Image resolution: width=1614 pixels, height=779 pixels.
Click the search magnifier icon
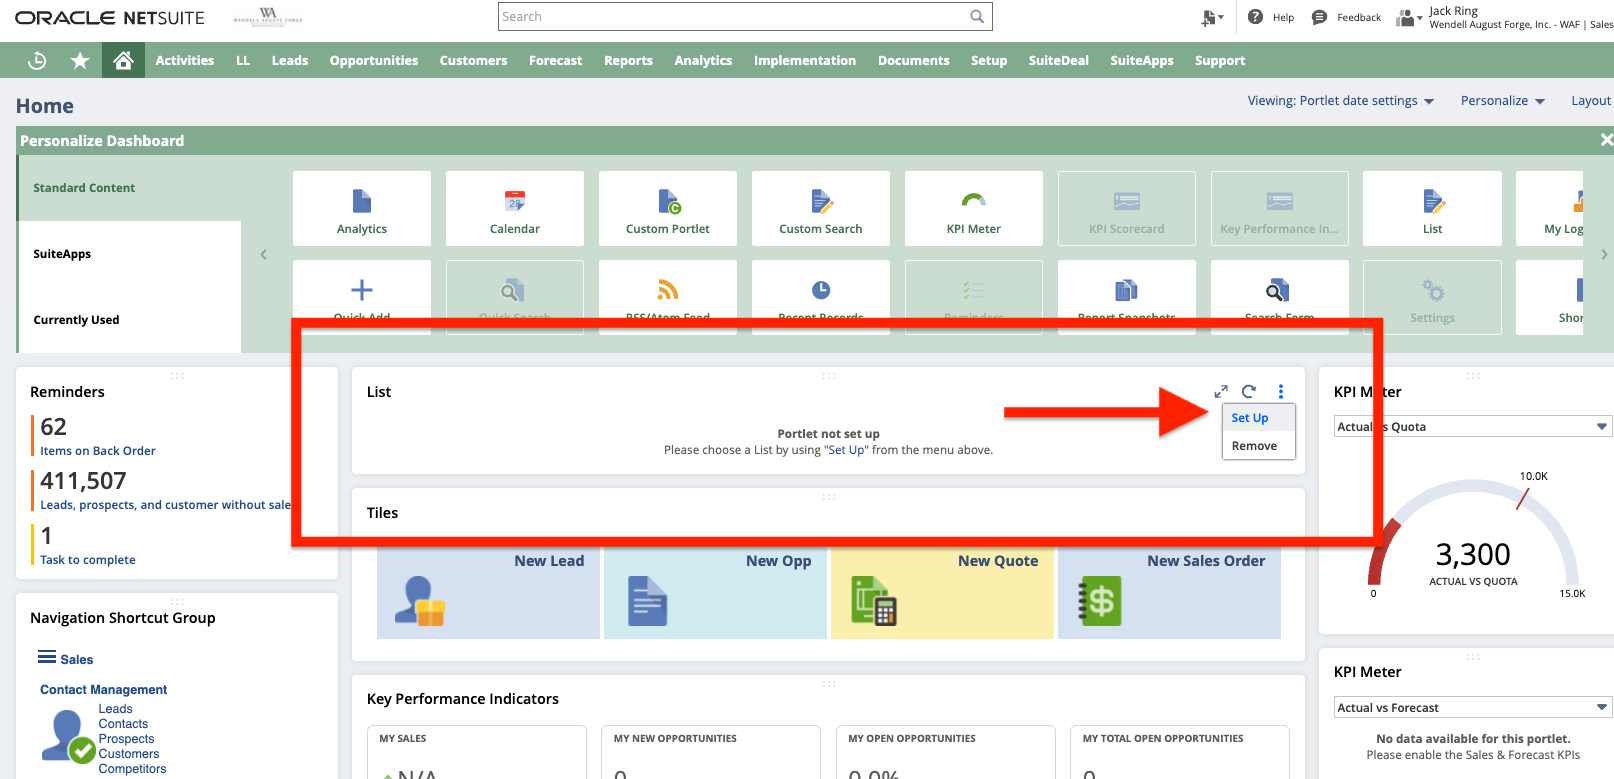(977, 16)
